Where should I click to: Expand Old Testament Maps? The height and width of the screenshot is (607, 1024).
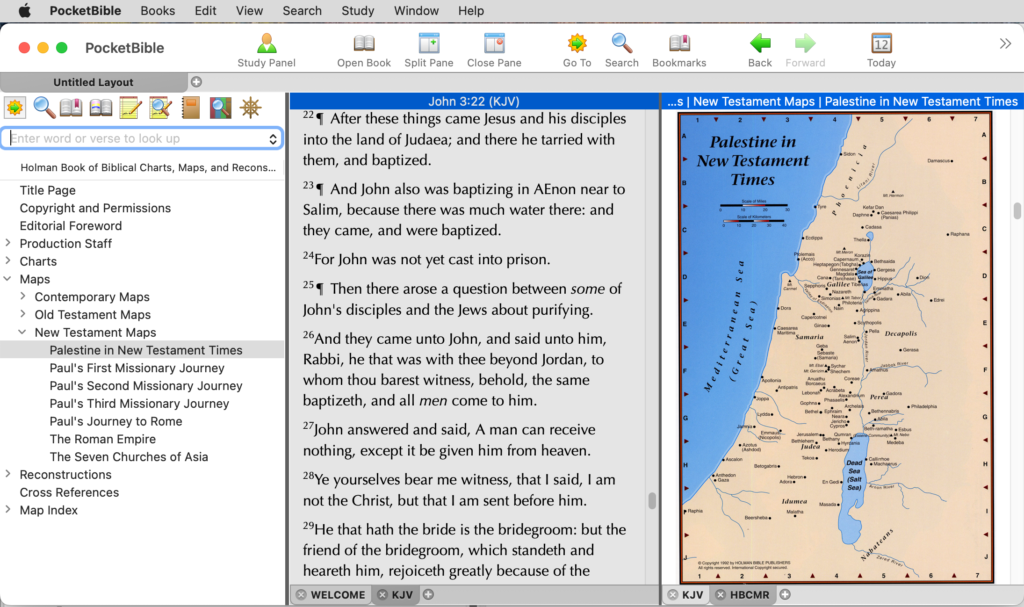pyautogui.click(x=23, y=314)
